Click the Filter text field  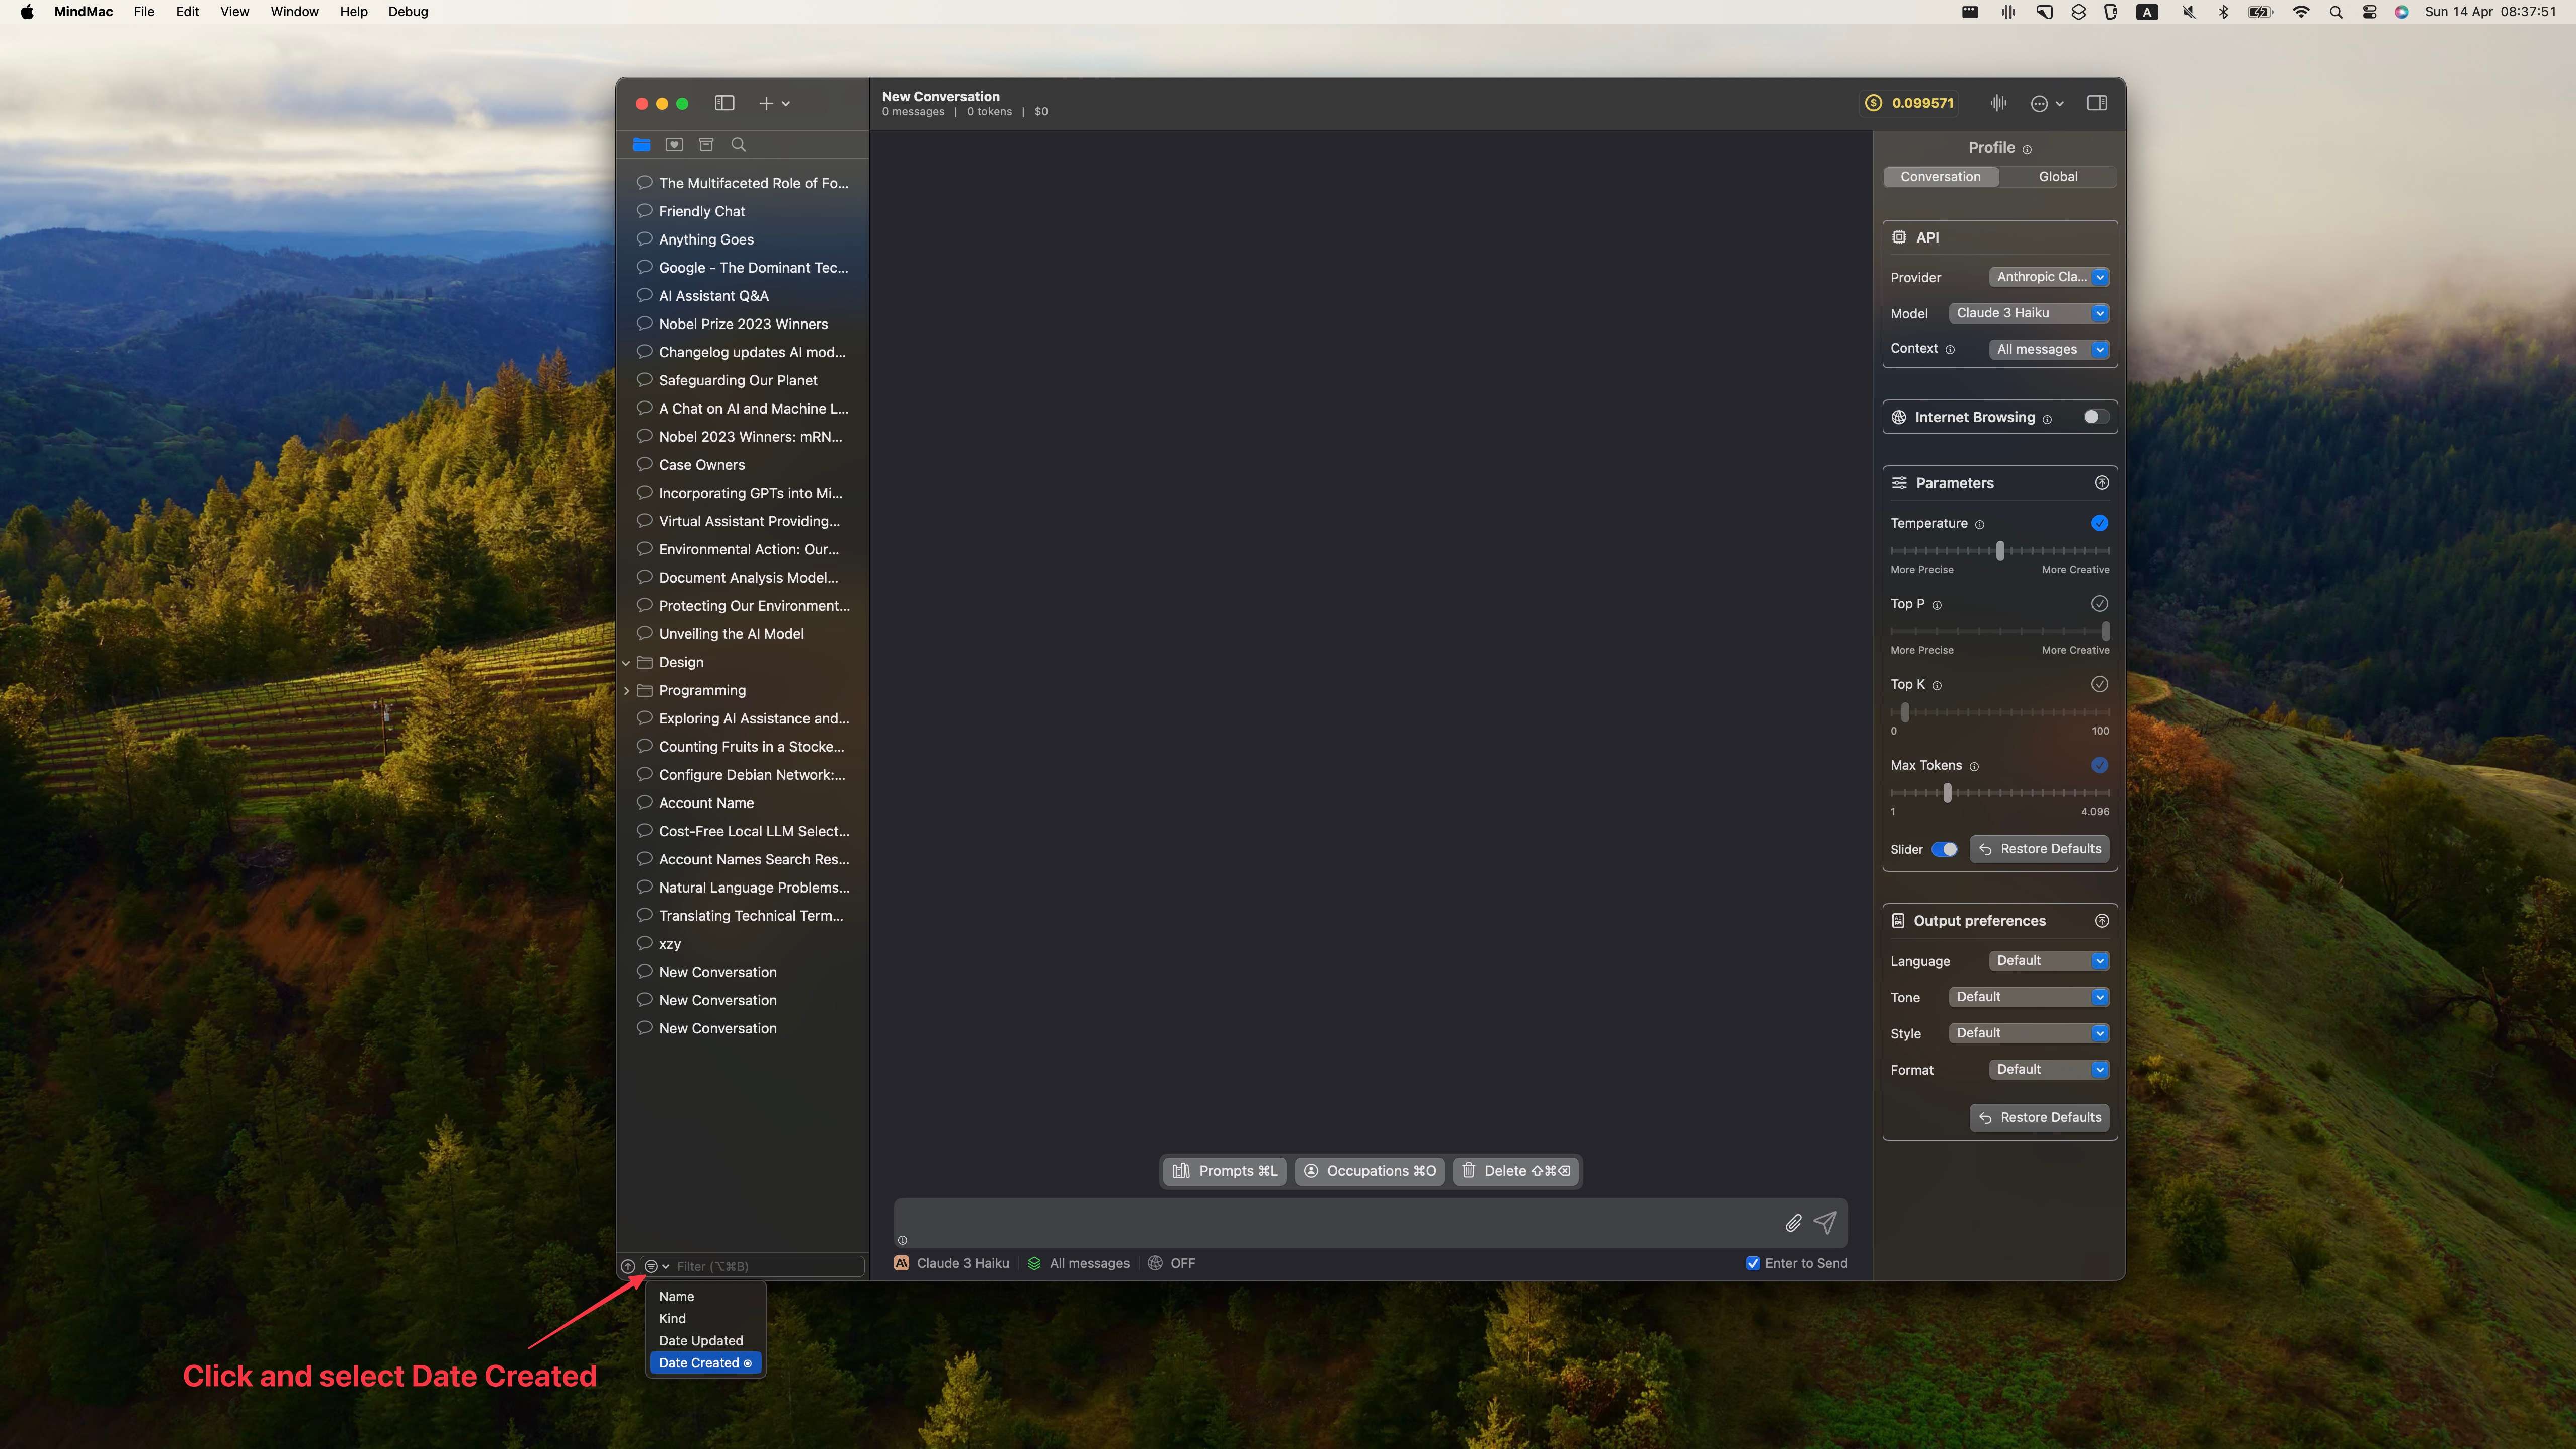click(x=768, y=1266)
